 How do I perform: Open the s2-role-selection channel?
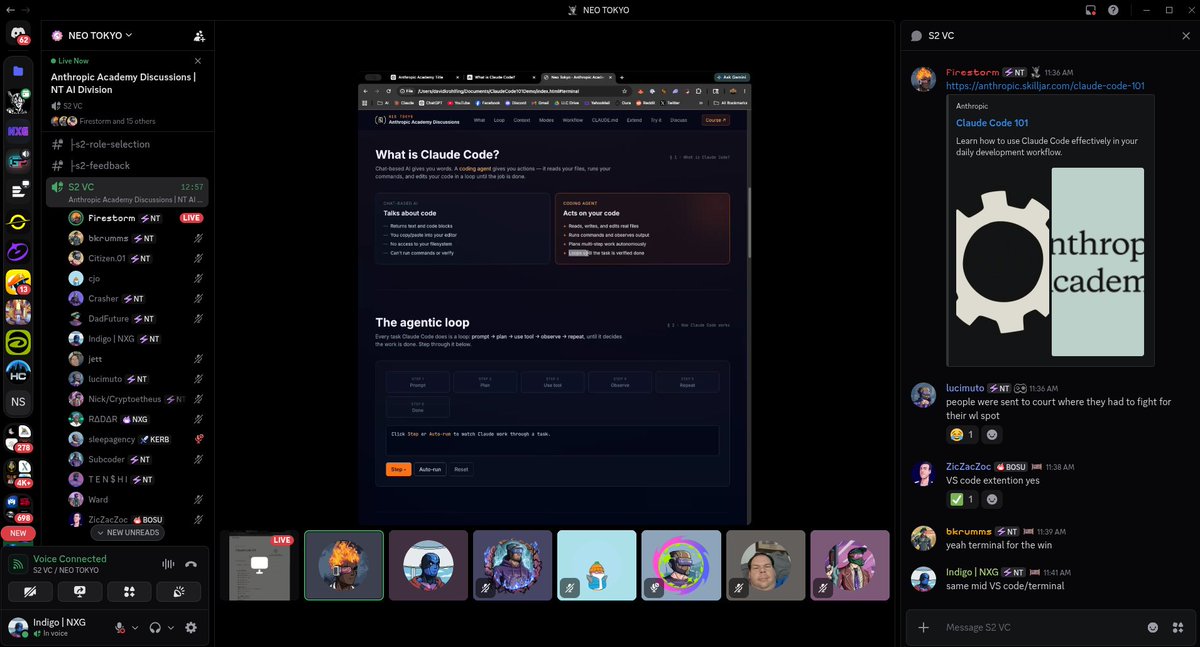click(x=127, y=144)
